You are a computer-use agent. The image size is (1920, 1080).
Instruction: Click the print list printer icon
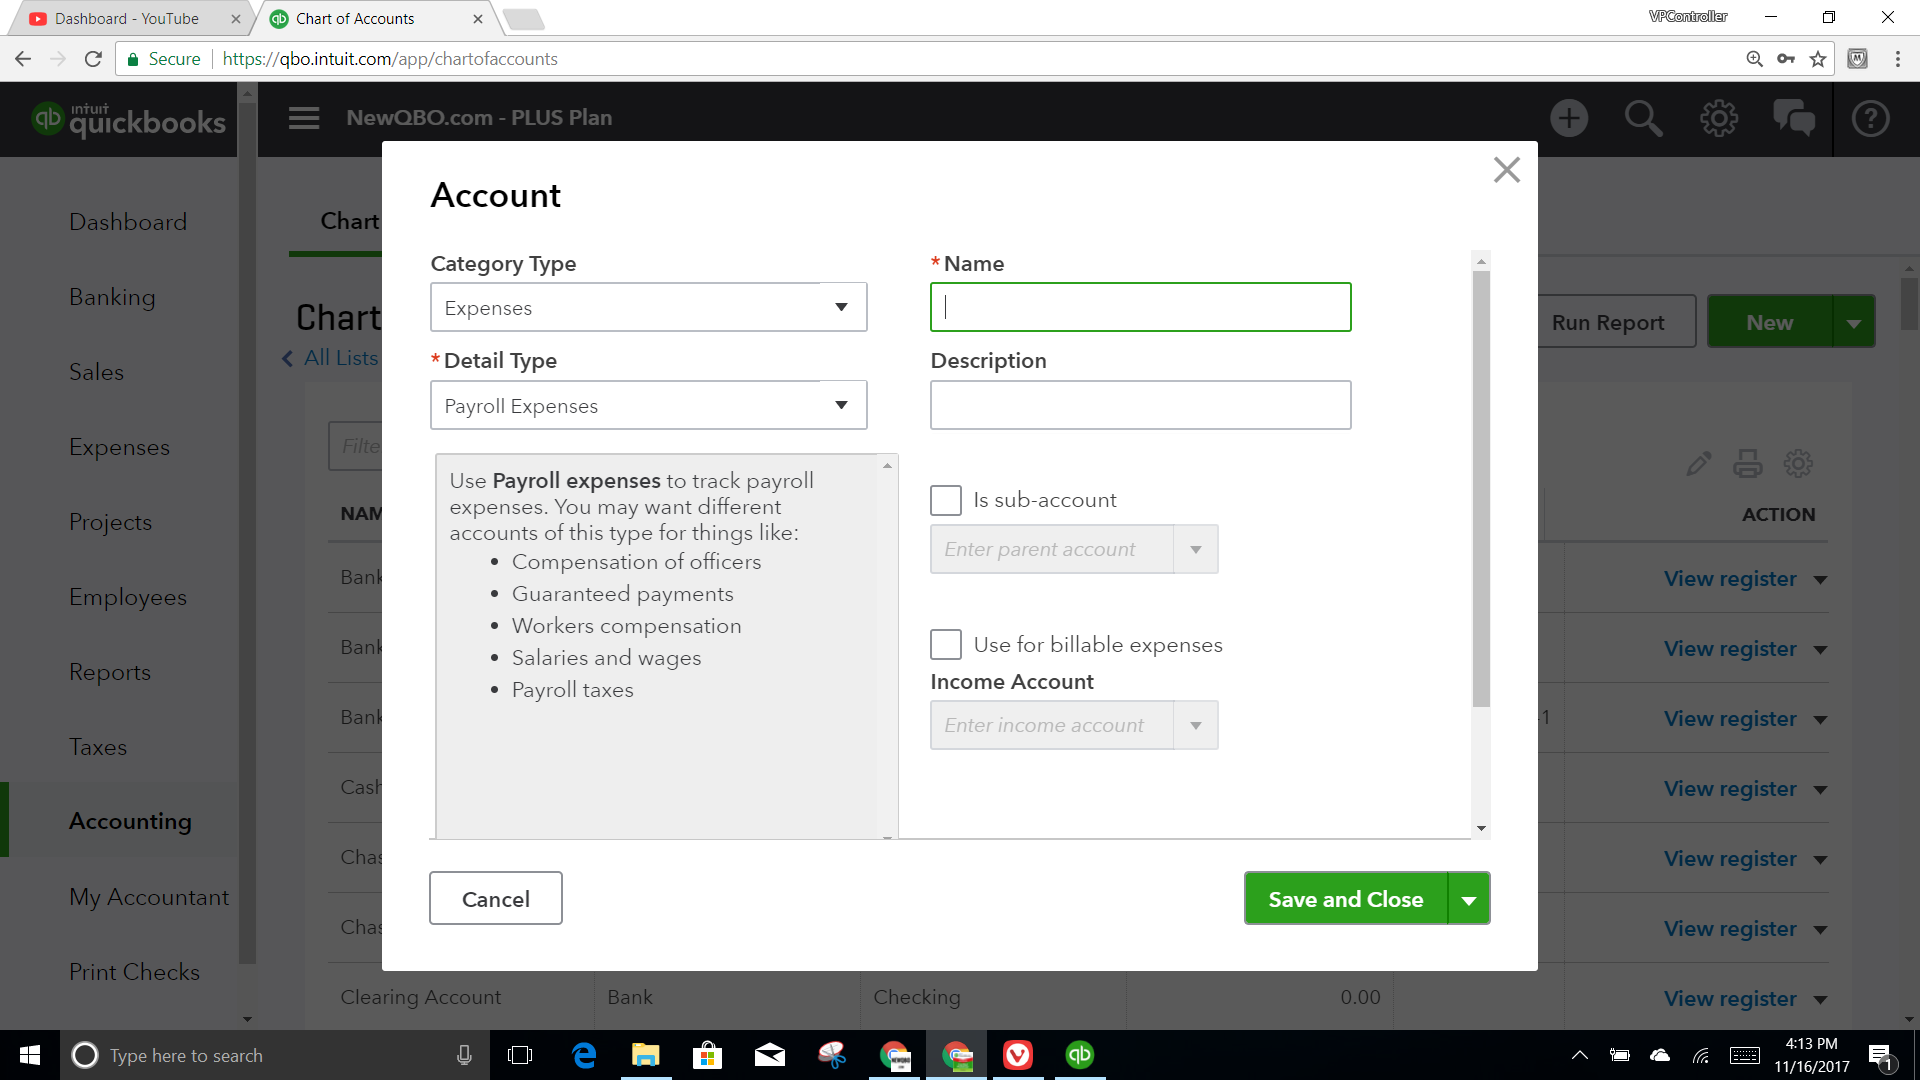[1748, 463]
